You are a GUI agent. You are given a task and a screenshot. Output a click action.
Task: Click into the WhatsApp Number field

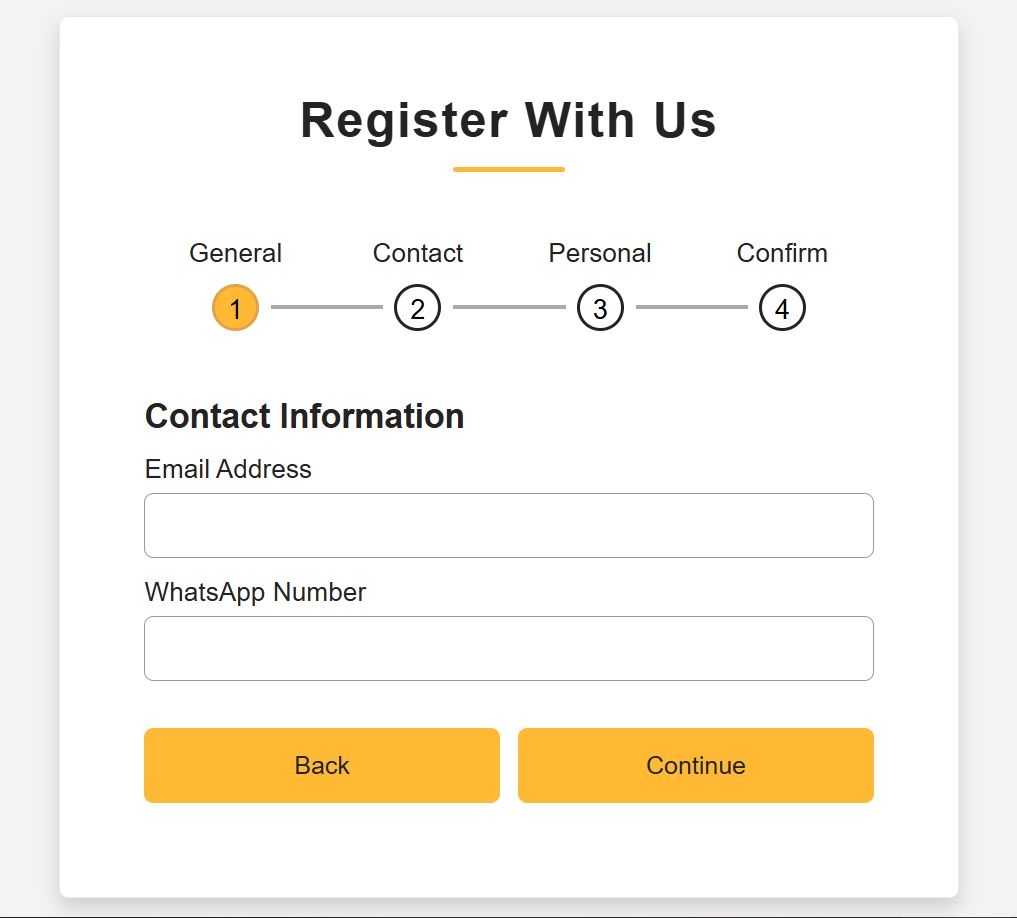tap(508, 648)
